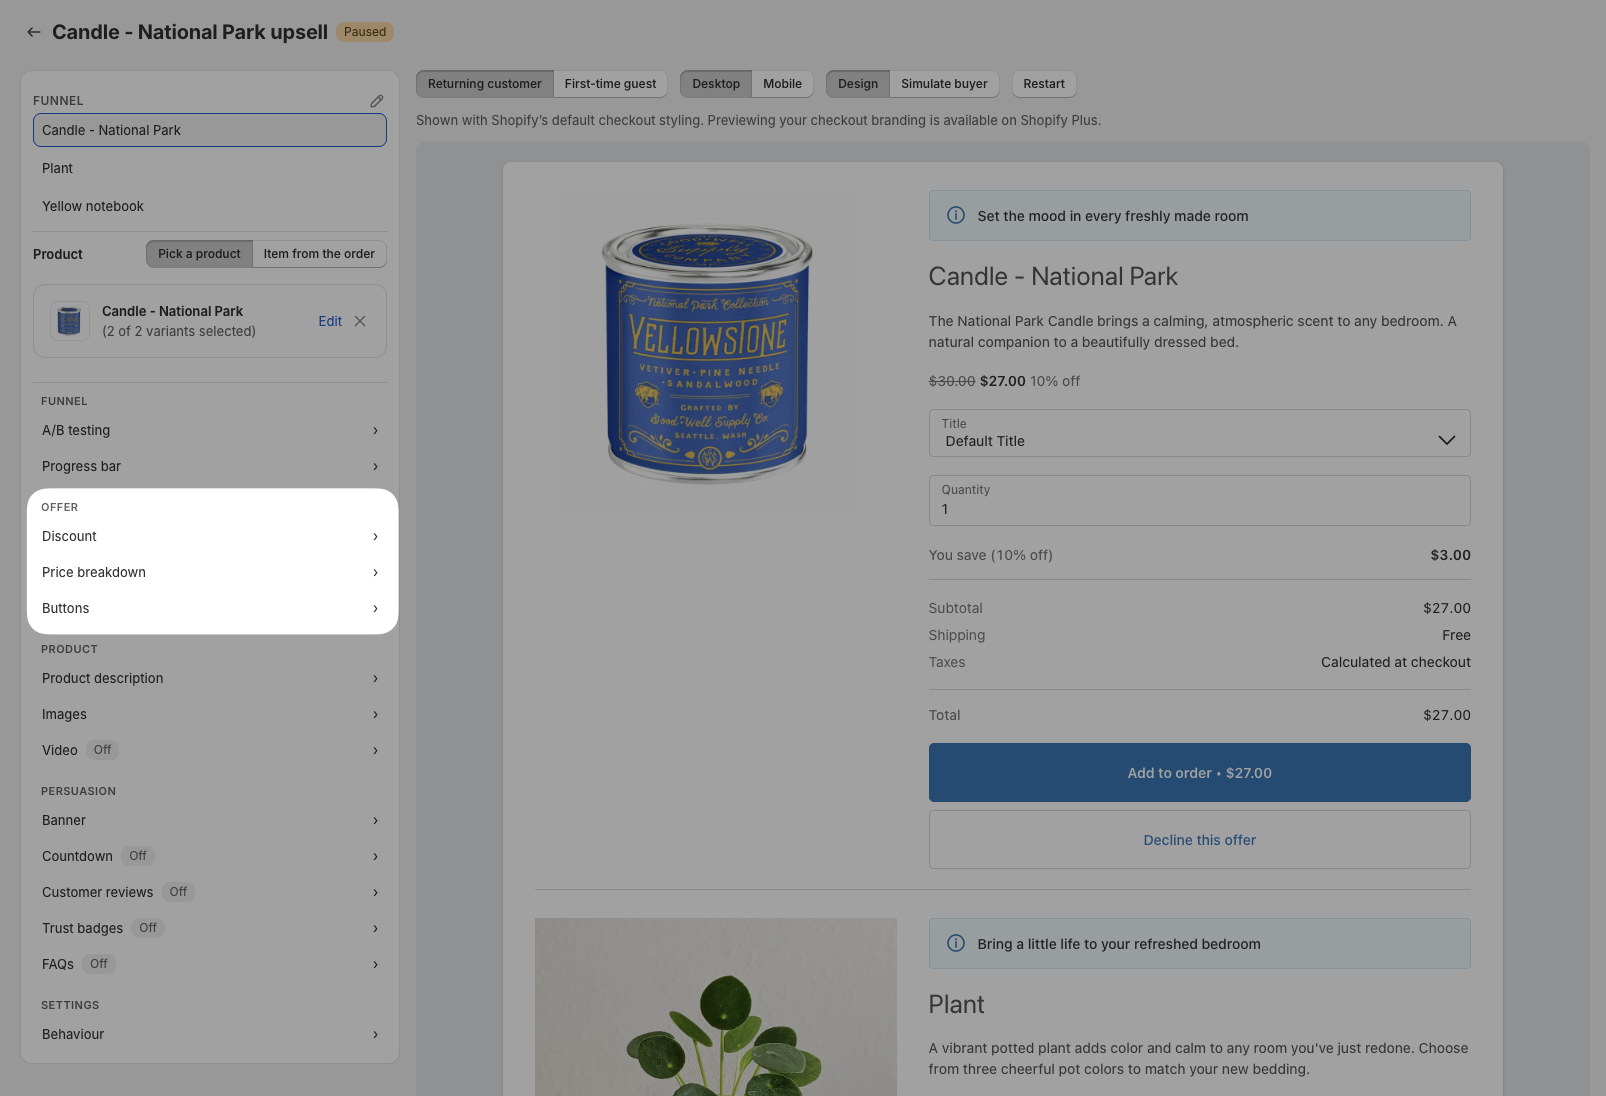
Task: Select the Plant funnel step
Action: [x=210, y=168]
